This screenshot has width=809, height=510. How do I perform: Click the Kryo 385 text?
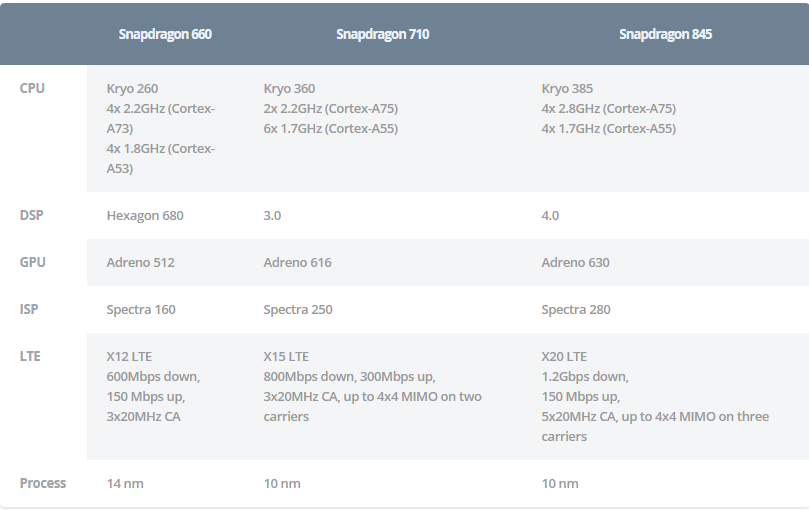pos(567,89)
